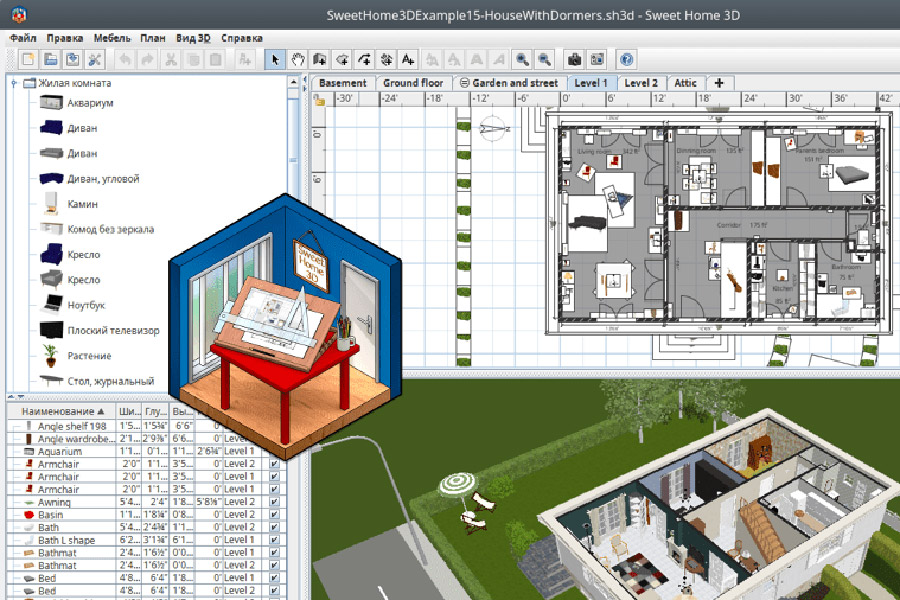Uncheck visibility for the Level 2 Armchair
Screen dimensions: 900x600
274,464
